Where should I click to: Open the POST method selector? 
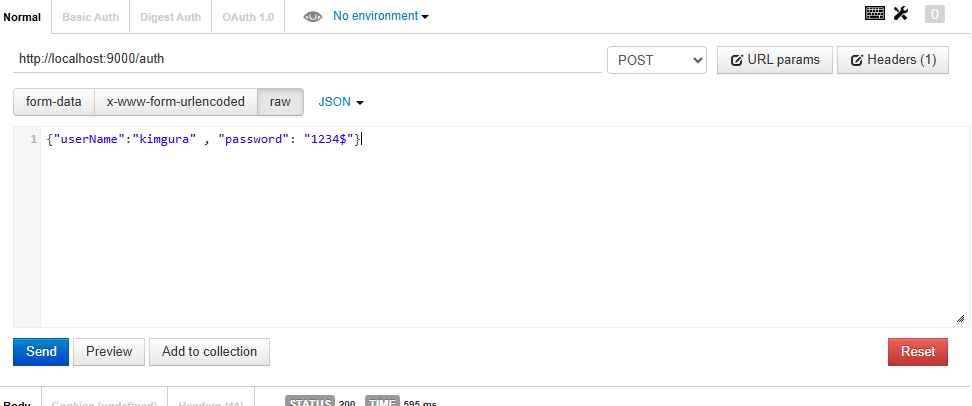pyautogui.click(x=657, y=60)
